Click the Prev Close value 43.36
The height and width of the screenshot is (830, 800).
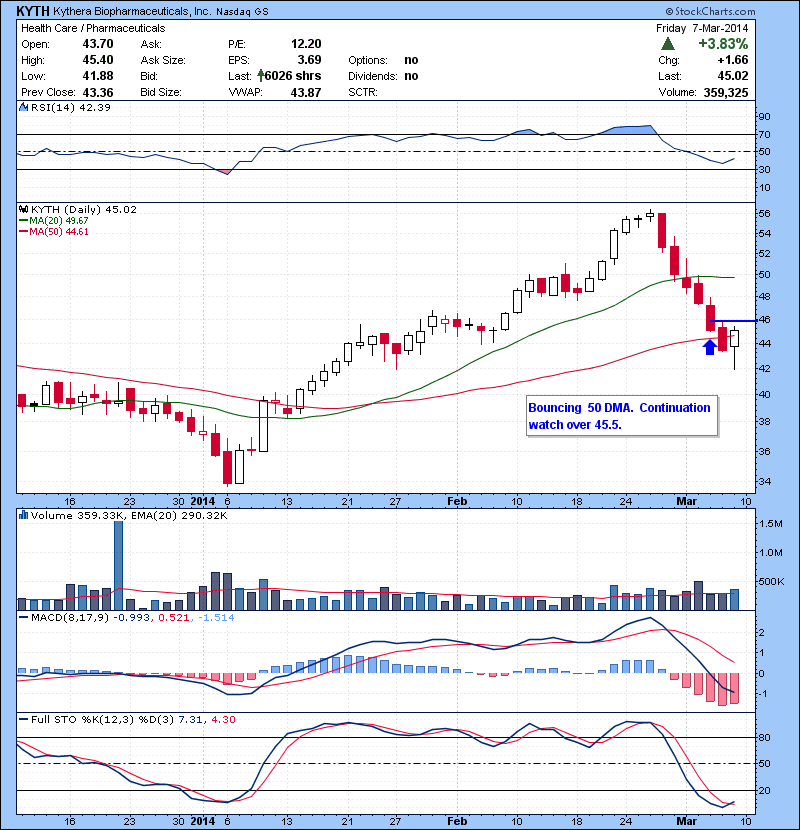point(98,92)
